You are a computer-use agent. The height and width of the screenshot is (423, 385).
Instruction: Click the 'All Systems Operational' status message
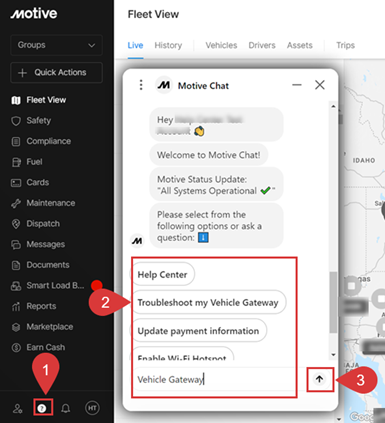(216, 185)
